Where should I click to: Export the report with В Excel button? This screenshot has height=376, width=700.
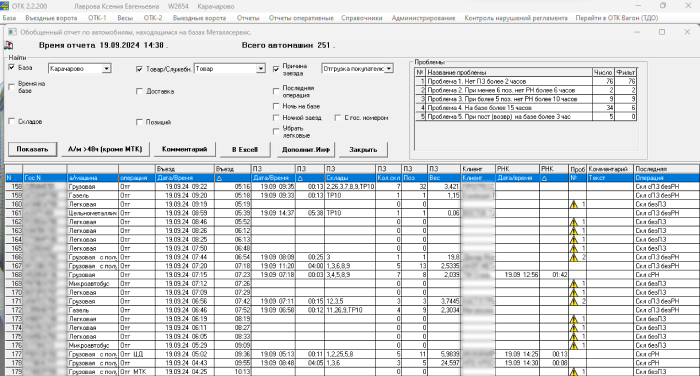[x=245, y=149]
